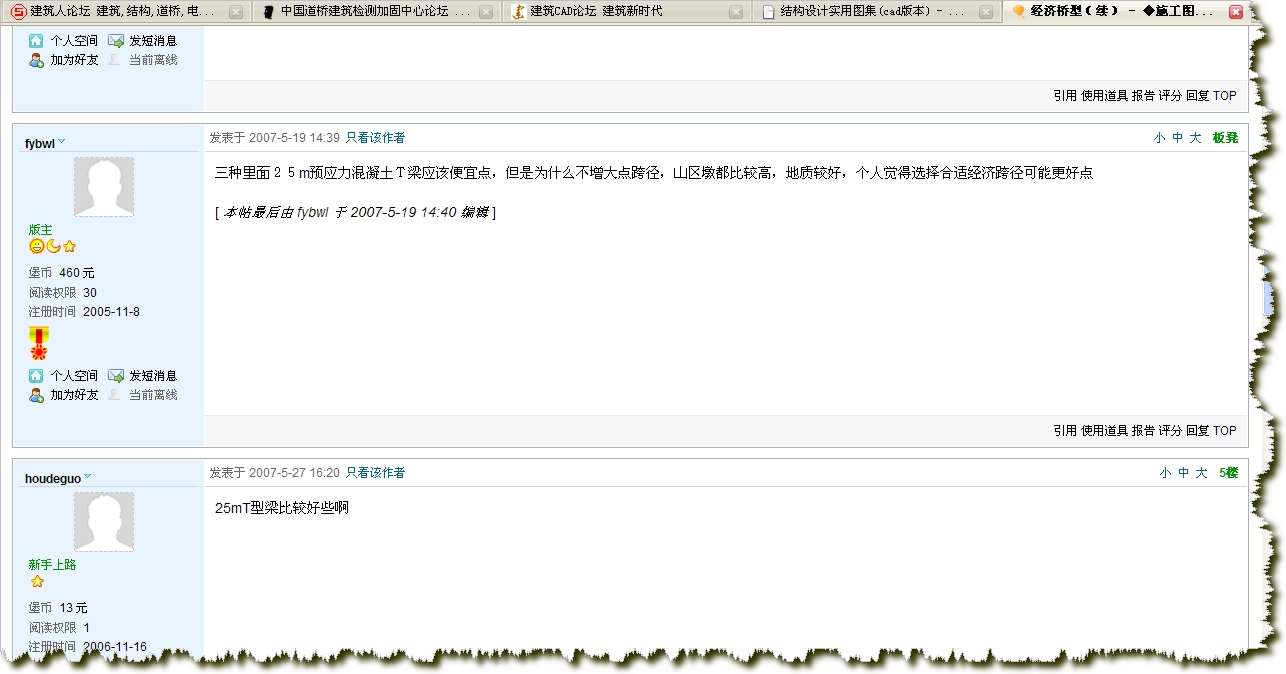Close the 建筑人论坛 tab

coord(235,12)
